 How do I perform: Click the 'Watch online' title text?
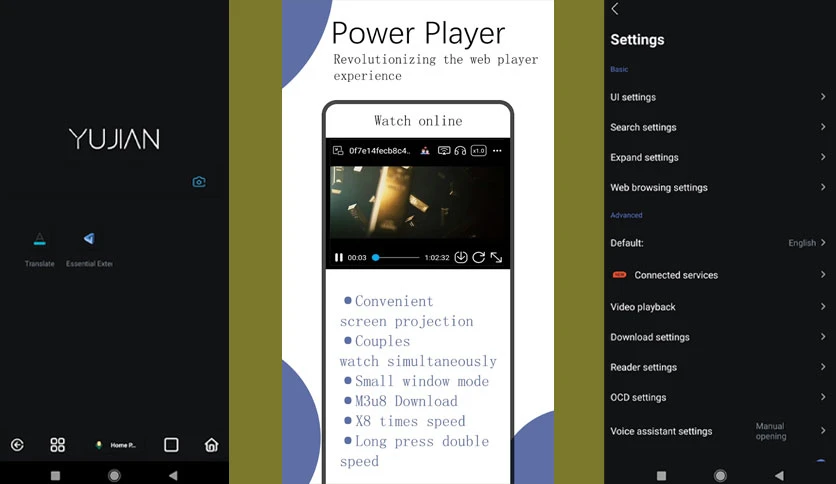tap(418, 121)
